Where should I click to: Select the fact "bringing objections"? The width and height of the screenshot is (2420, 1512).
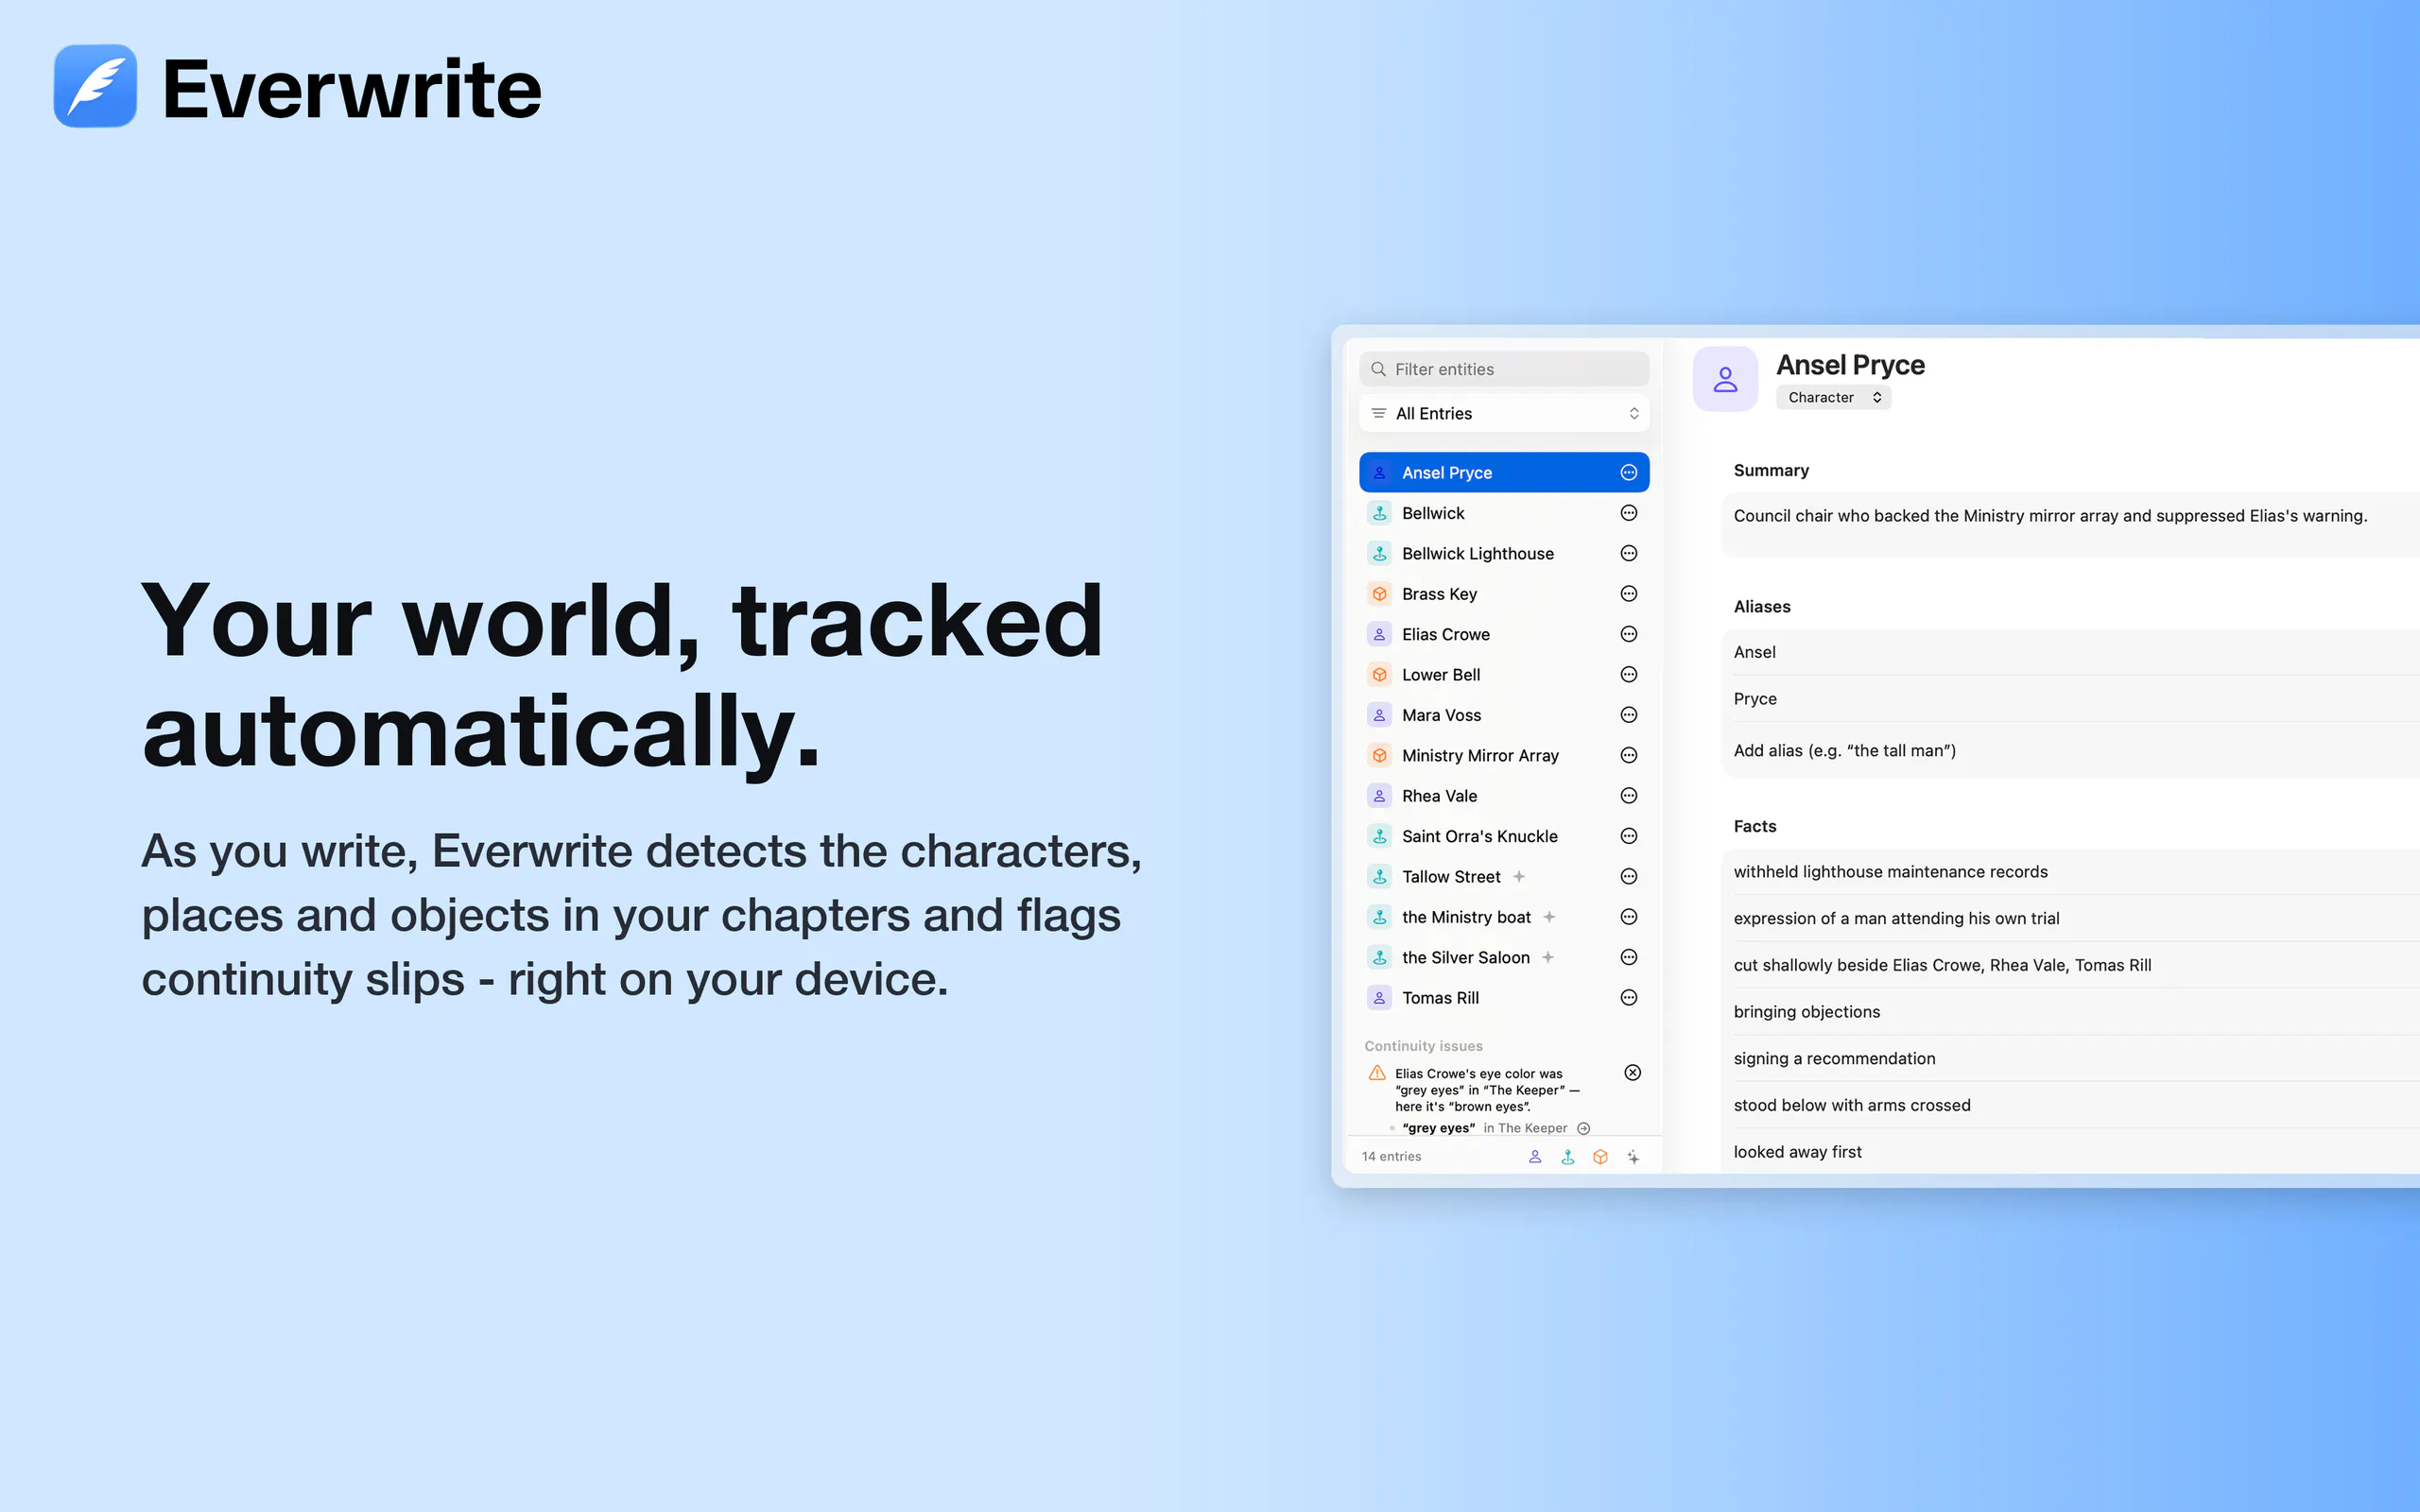pos(2071,1012)
